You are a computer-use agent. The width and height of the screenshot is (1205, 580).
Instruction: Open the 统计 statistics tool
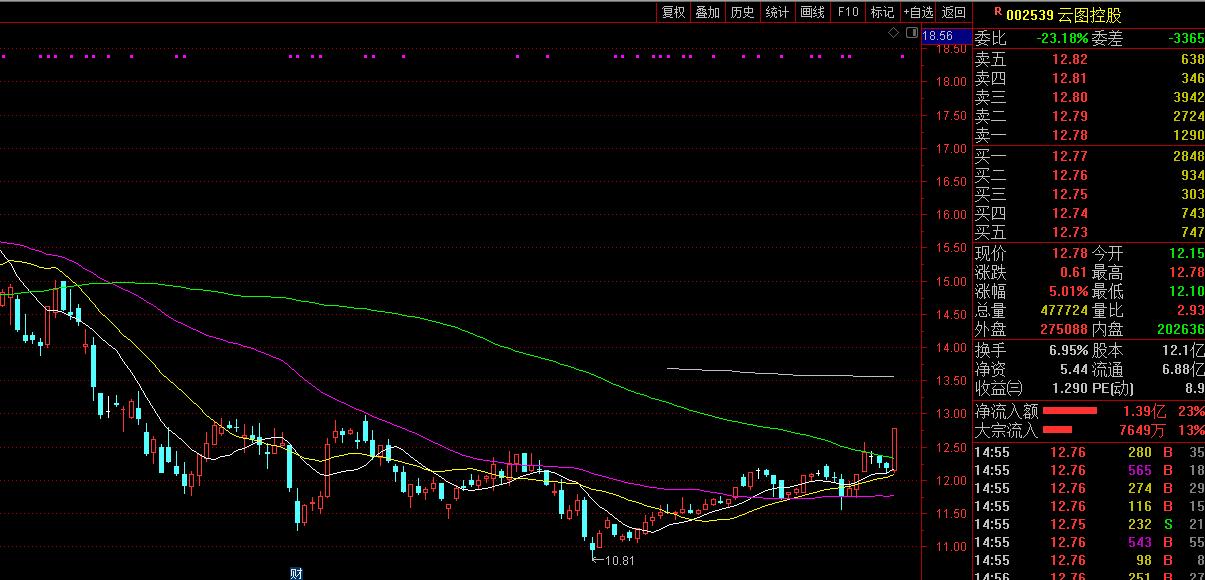777,12
